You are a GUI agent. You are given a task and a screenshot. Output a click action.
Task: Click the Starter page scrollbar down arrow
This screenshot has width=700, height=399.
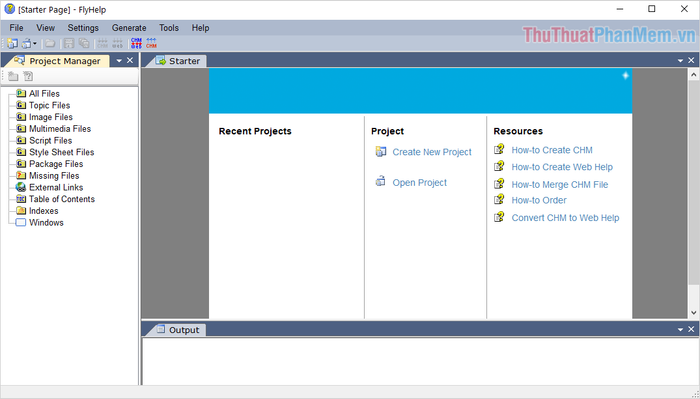click(x=693, y=312)
